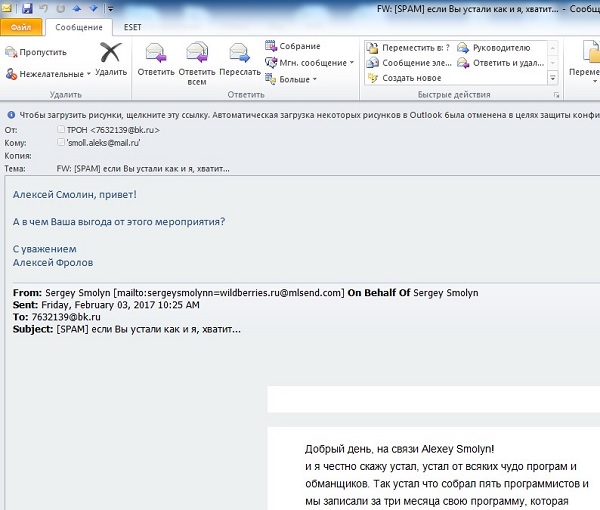Click Ответить всем to reply all
This screenshot has height=510, width=600.
(197, 64)
